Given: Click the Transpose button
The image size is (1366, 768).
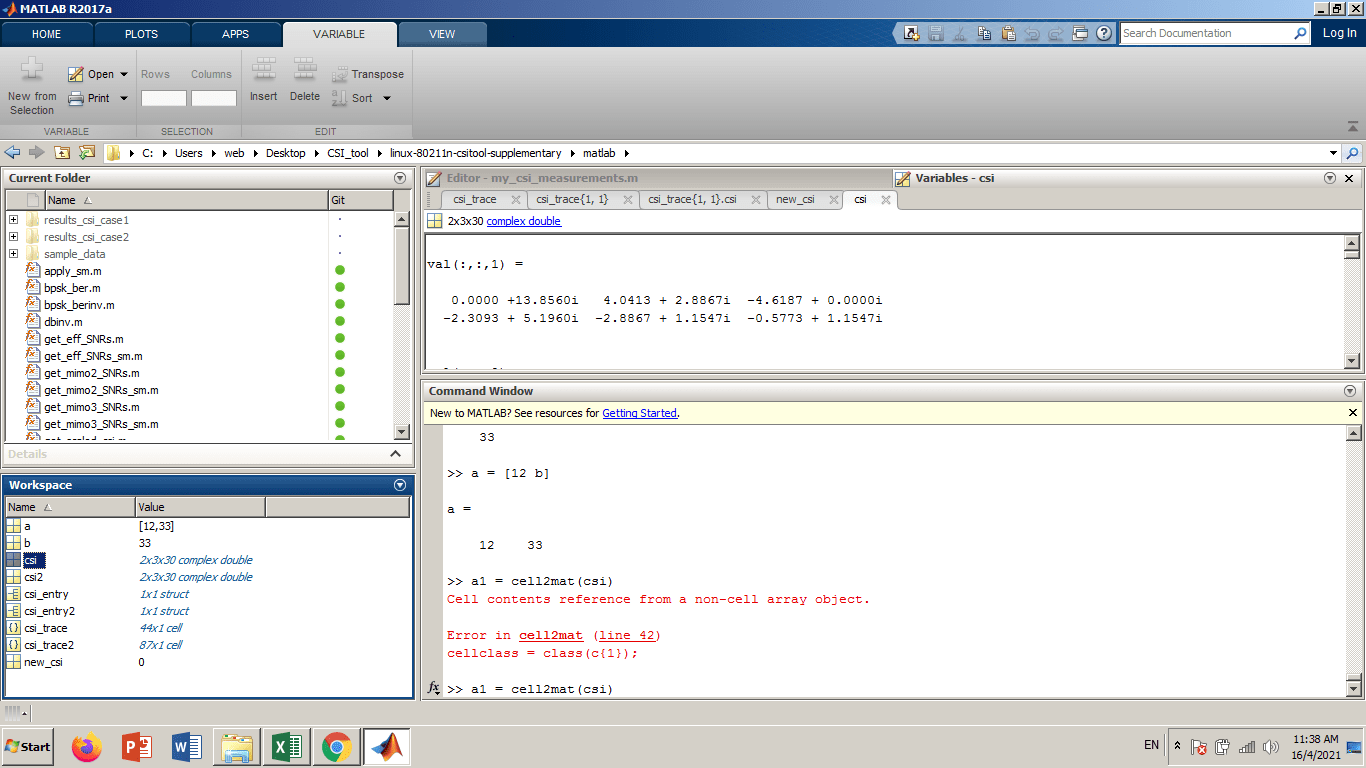Looking at the screenshot, I should (367, 74).
